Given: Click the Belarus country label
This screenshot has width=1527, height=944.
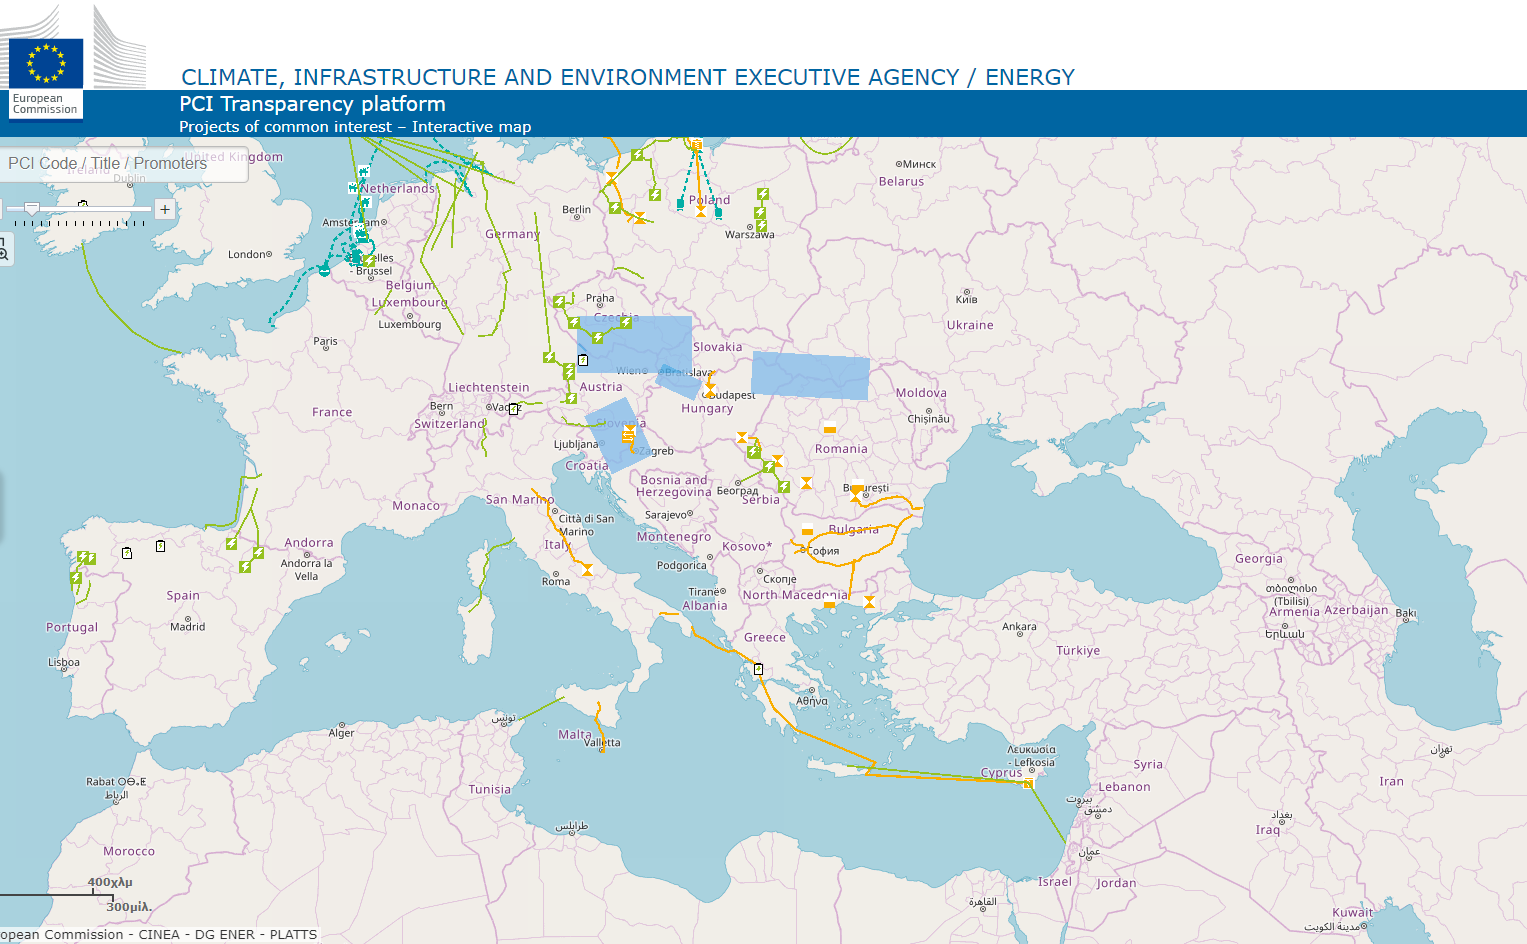Looking at the screenshot, I should click(901, 181).
